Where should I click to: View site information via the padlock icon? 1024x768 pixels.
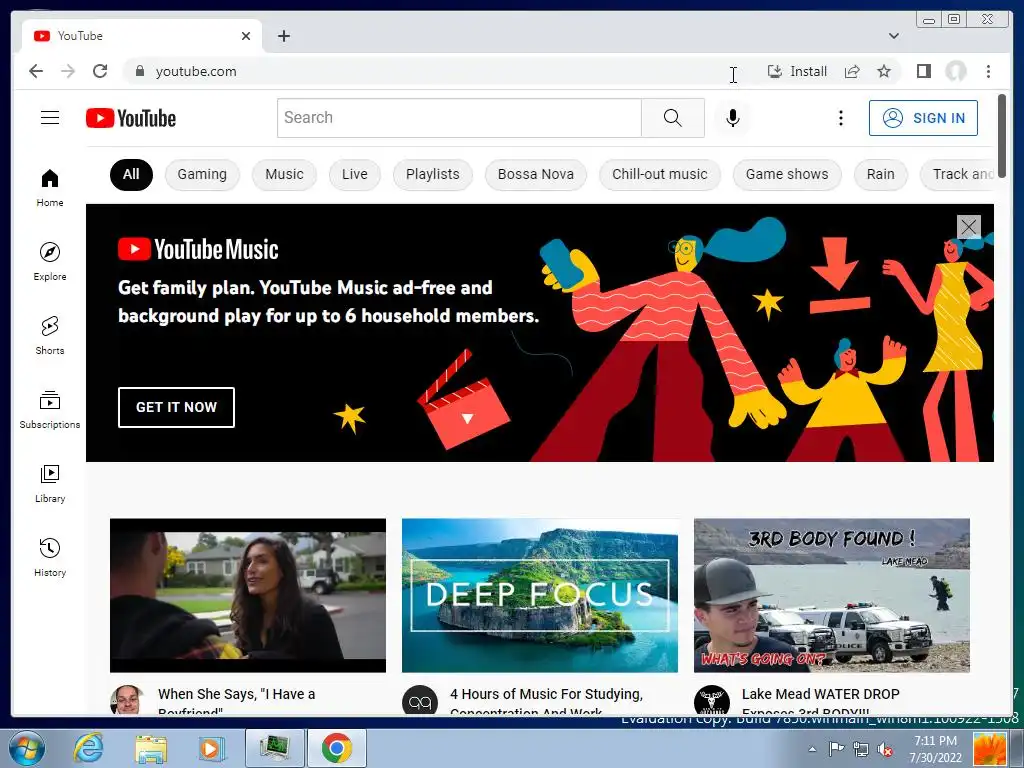(139, 71)
